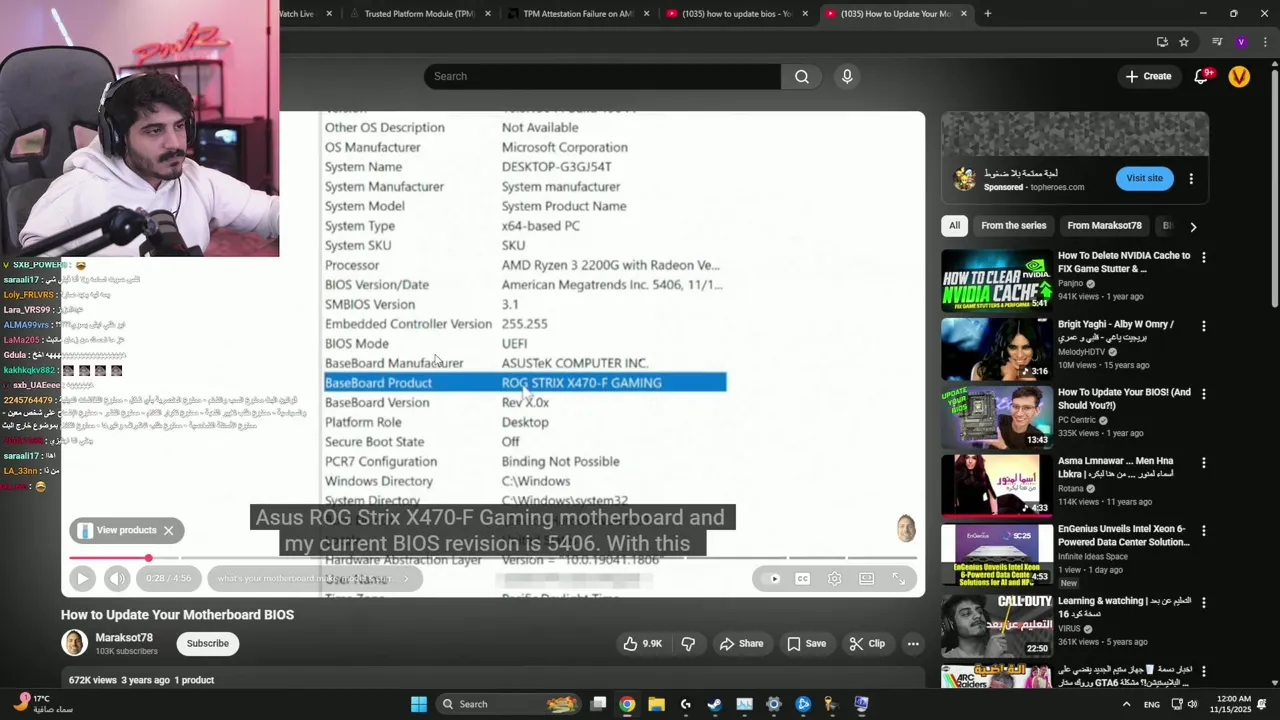The image size is (1280, 720).
Task: Start voice search with the microphone icon
Action: [847, 76]
